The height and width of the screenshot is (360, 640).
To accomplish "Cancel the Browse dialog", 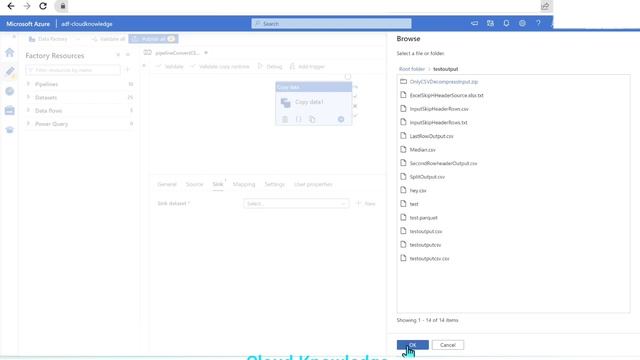I will (x=448, y=345).
